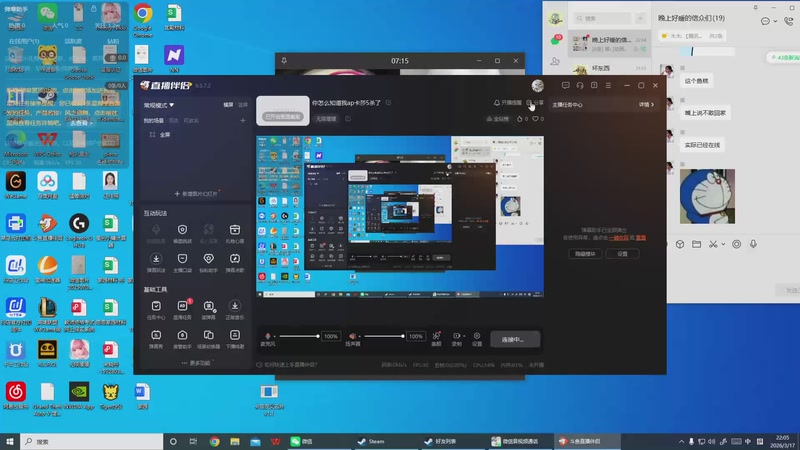This screenshot has width=800, height=450.
Task: Click the 一键修复 link
Action: click(x=618, y=238)
